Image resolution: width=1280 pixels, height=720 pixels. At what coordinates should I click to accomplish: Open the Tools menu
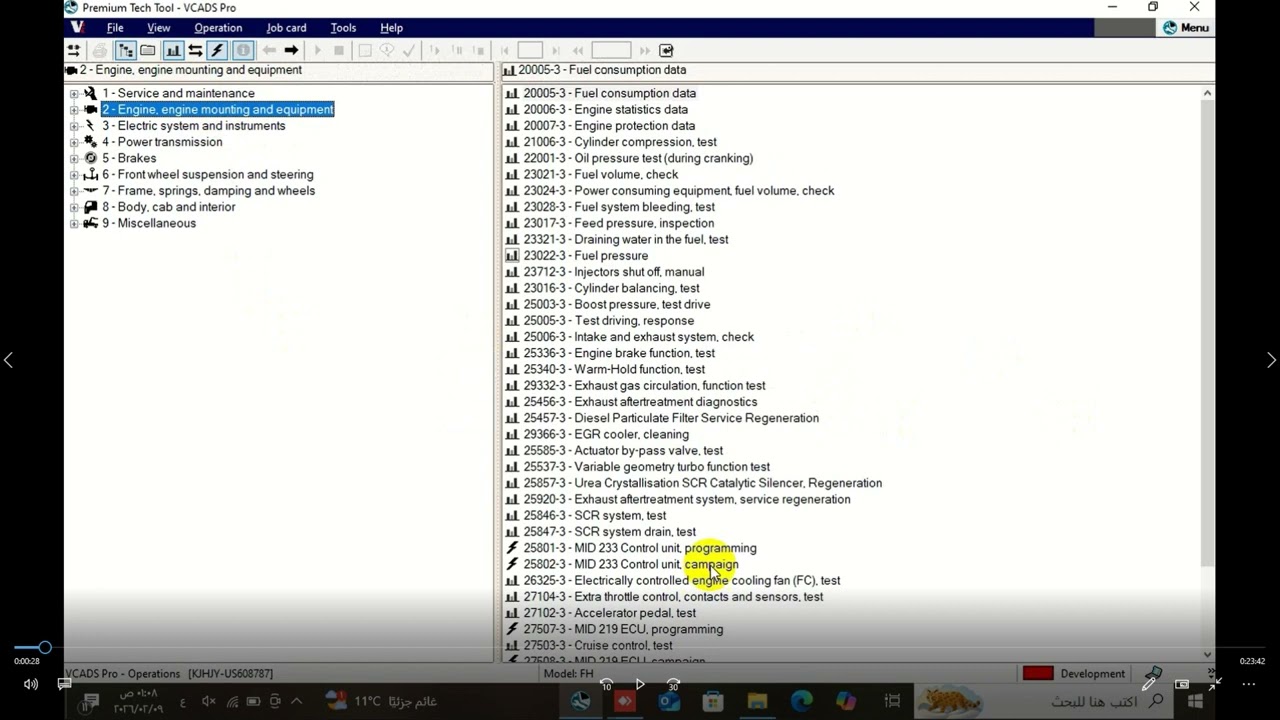coord(343,28)
